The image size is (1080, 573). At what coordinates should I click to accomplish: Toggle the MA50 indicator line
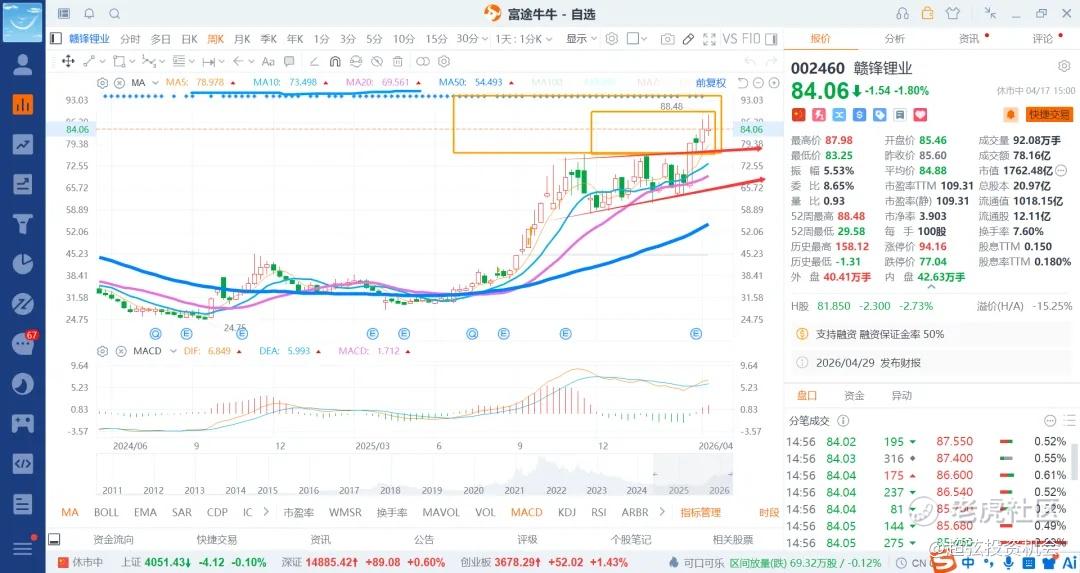pos(476,83)
